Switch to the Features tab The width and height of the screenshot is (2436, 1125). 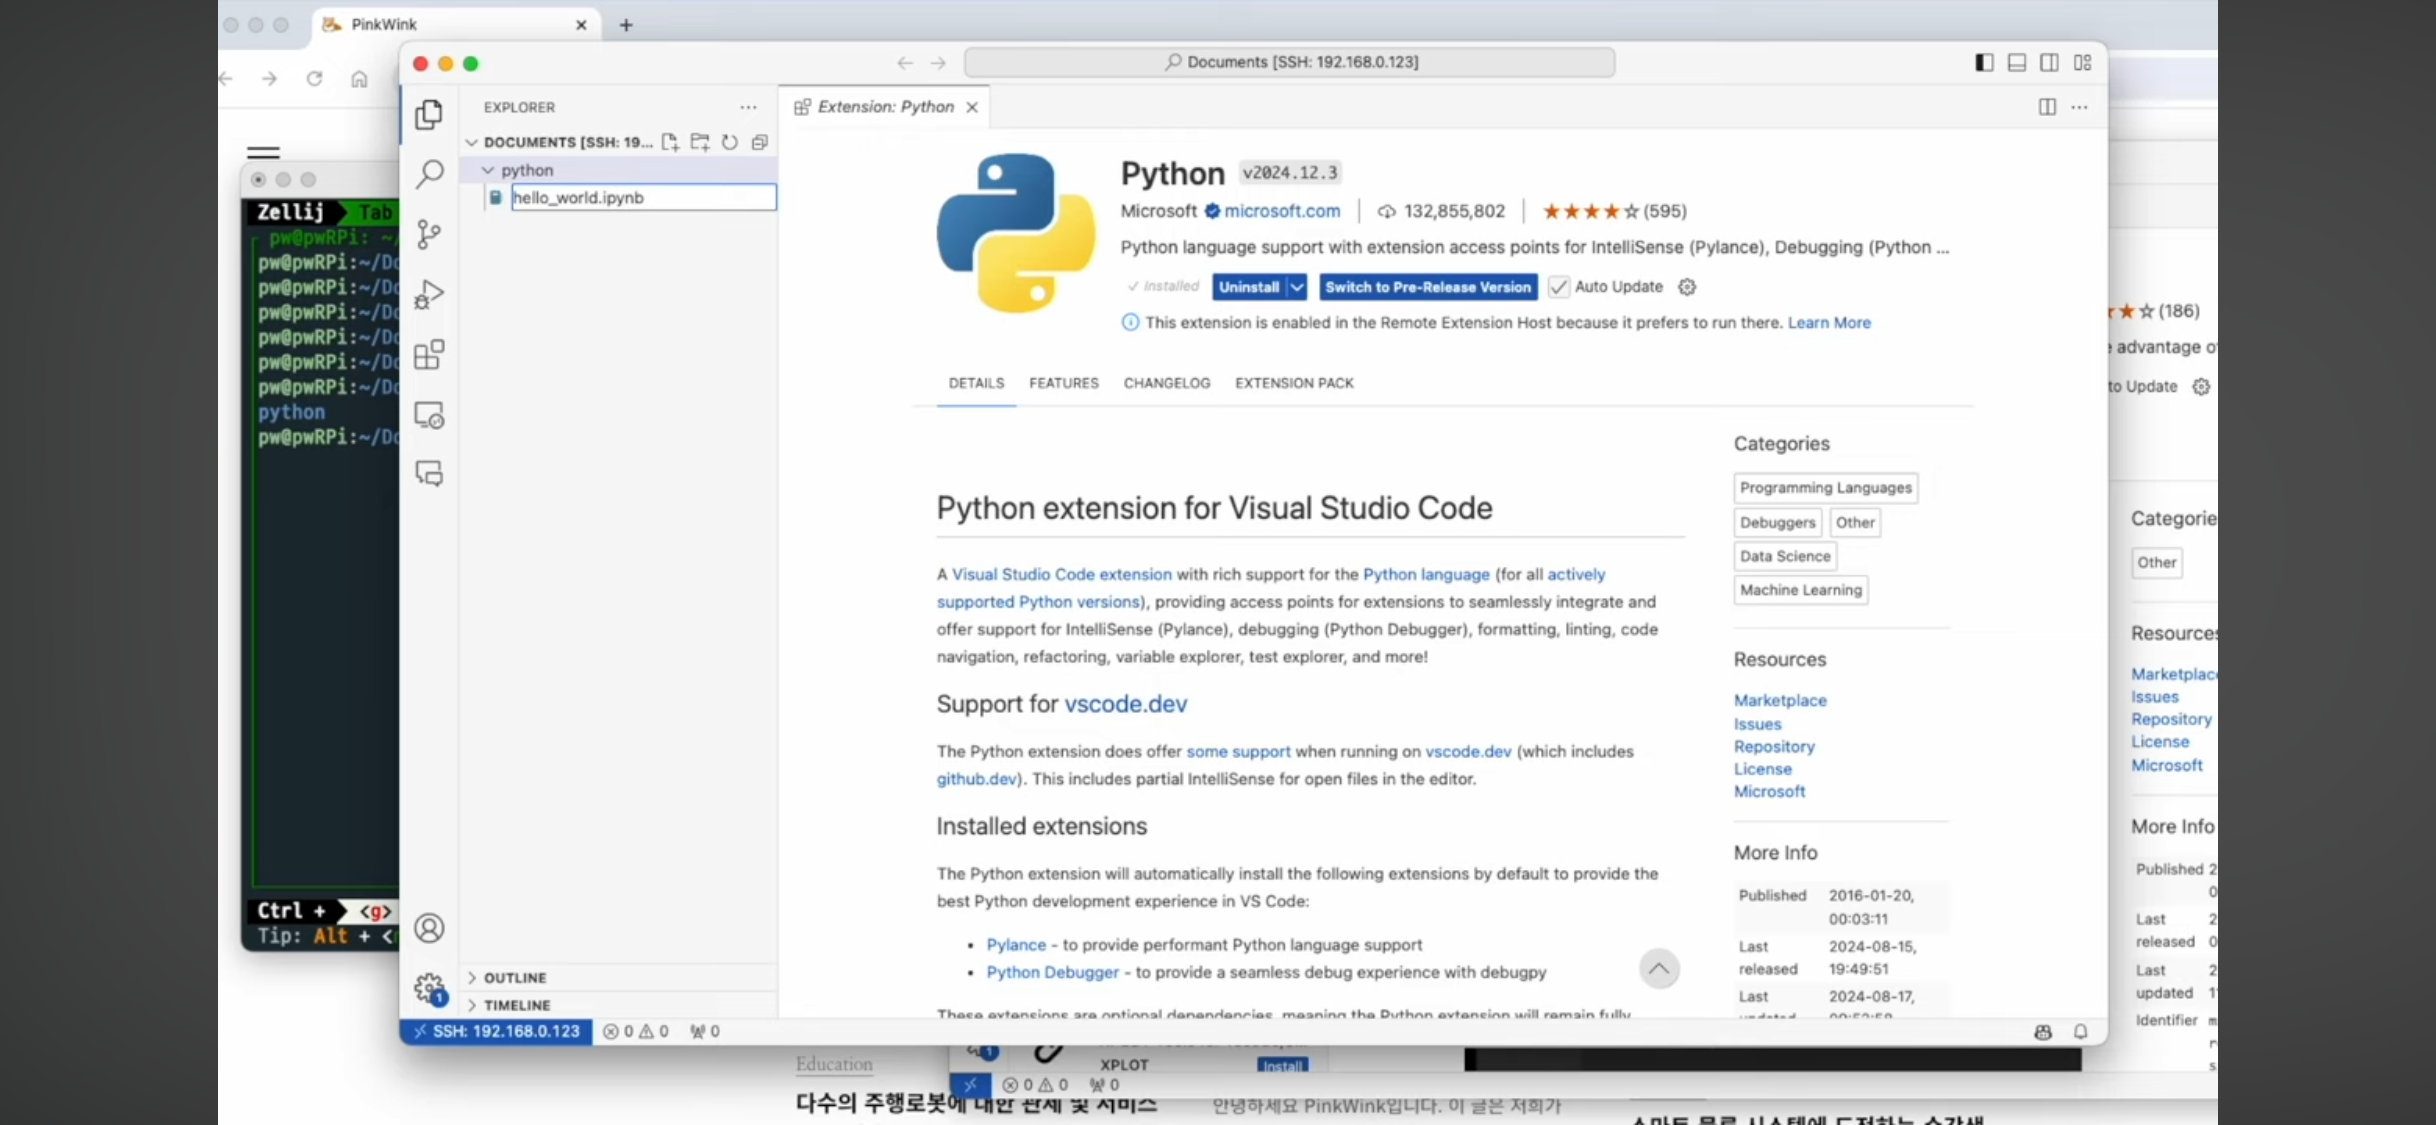tap(1063, 383)
